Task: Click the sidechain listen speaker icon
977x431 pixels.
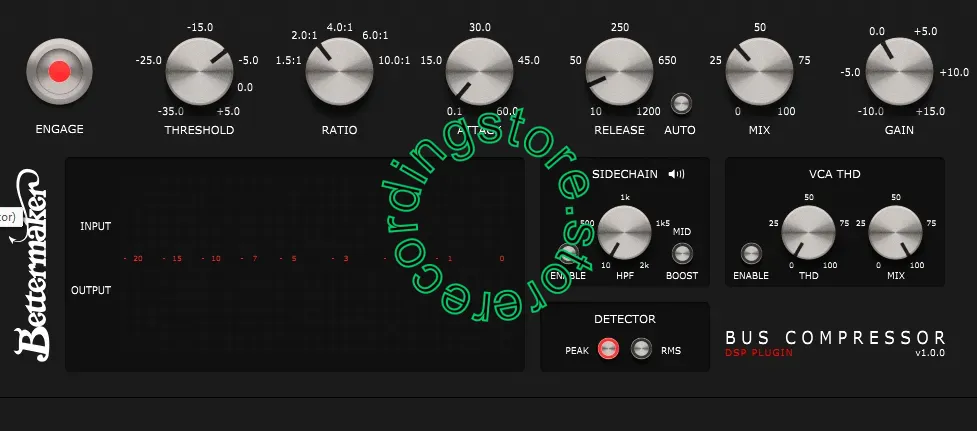Action: pyautogui.click(x=676, y=174)
